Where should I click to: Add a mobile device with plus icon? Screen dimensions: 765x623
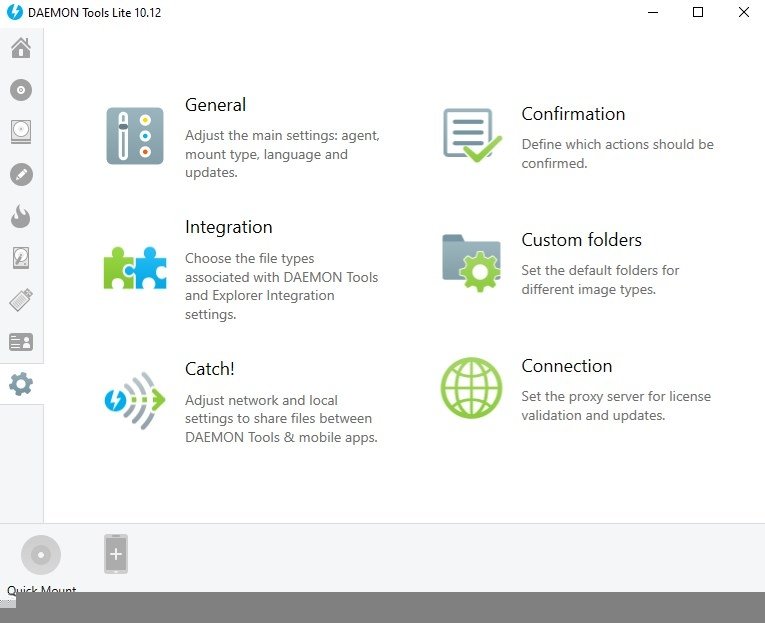[116, 554]
